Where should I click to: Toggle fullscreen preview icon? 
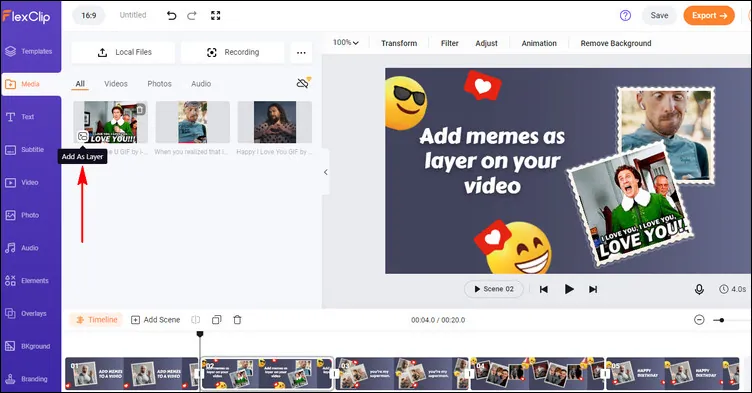coord(216,15)
